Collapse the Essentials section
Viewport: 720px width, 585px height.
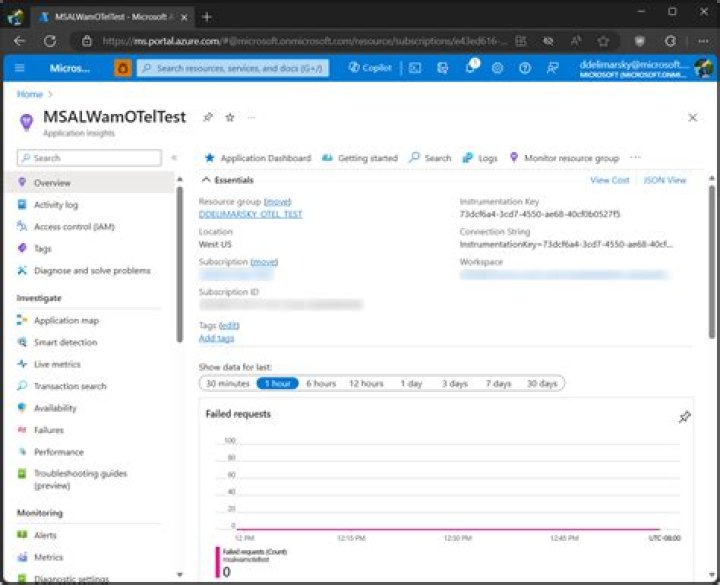pos(207,180)
